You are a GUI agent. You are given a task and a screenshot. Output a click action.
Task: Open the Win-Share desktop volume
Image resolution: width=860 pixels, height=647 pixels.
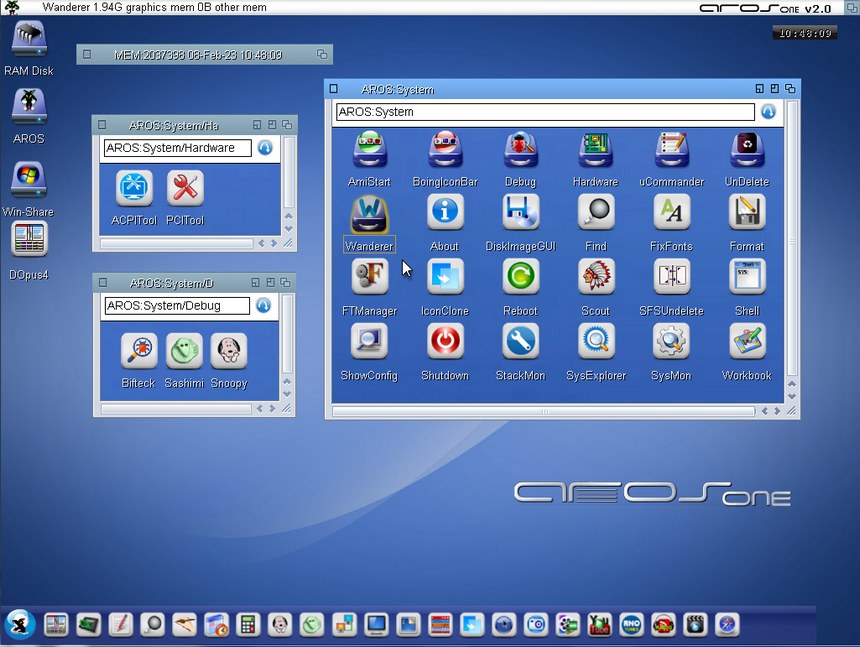point(29,181)
